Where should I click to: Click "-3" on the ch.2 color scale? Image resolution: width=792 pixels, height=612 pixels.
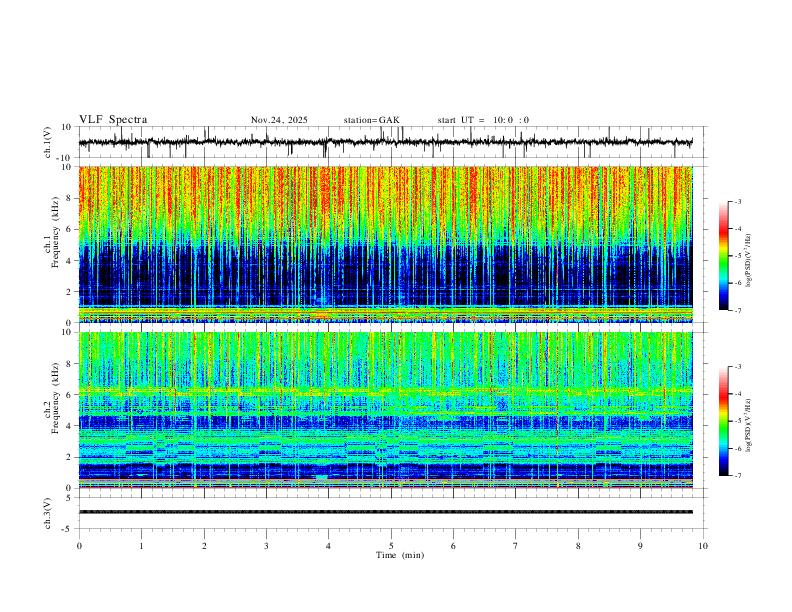click(x=737, y=367)
